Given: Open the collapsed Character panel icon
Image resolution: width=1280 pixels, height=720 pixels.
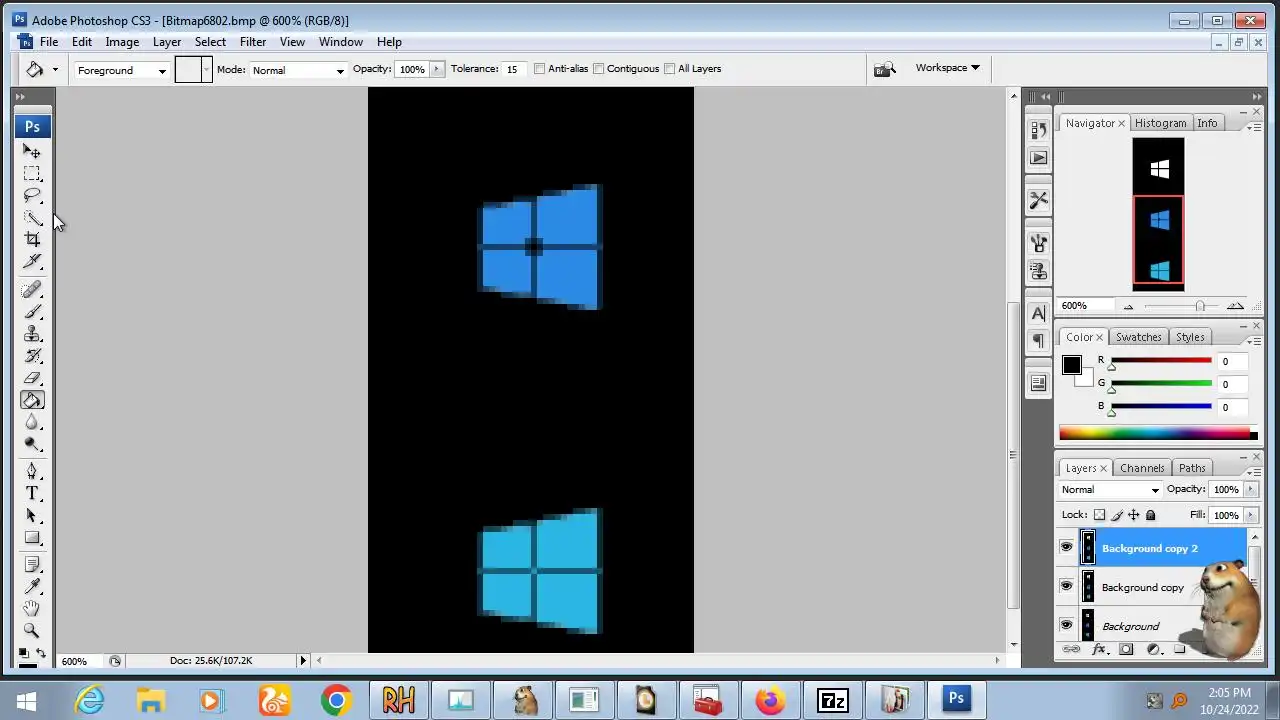Looking at the screenshot, I should 1038,313.
